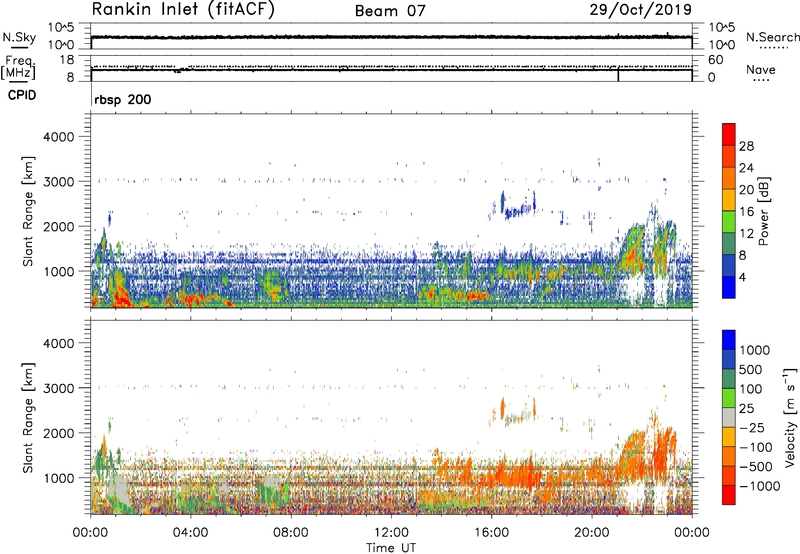Click the "04:00" time axis label
This screenshot has height=554, width=800.
190,533
